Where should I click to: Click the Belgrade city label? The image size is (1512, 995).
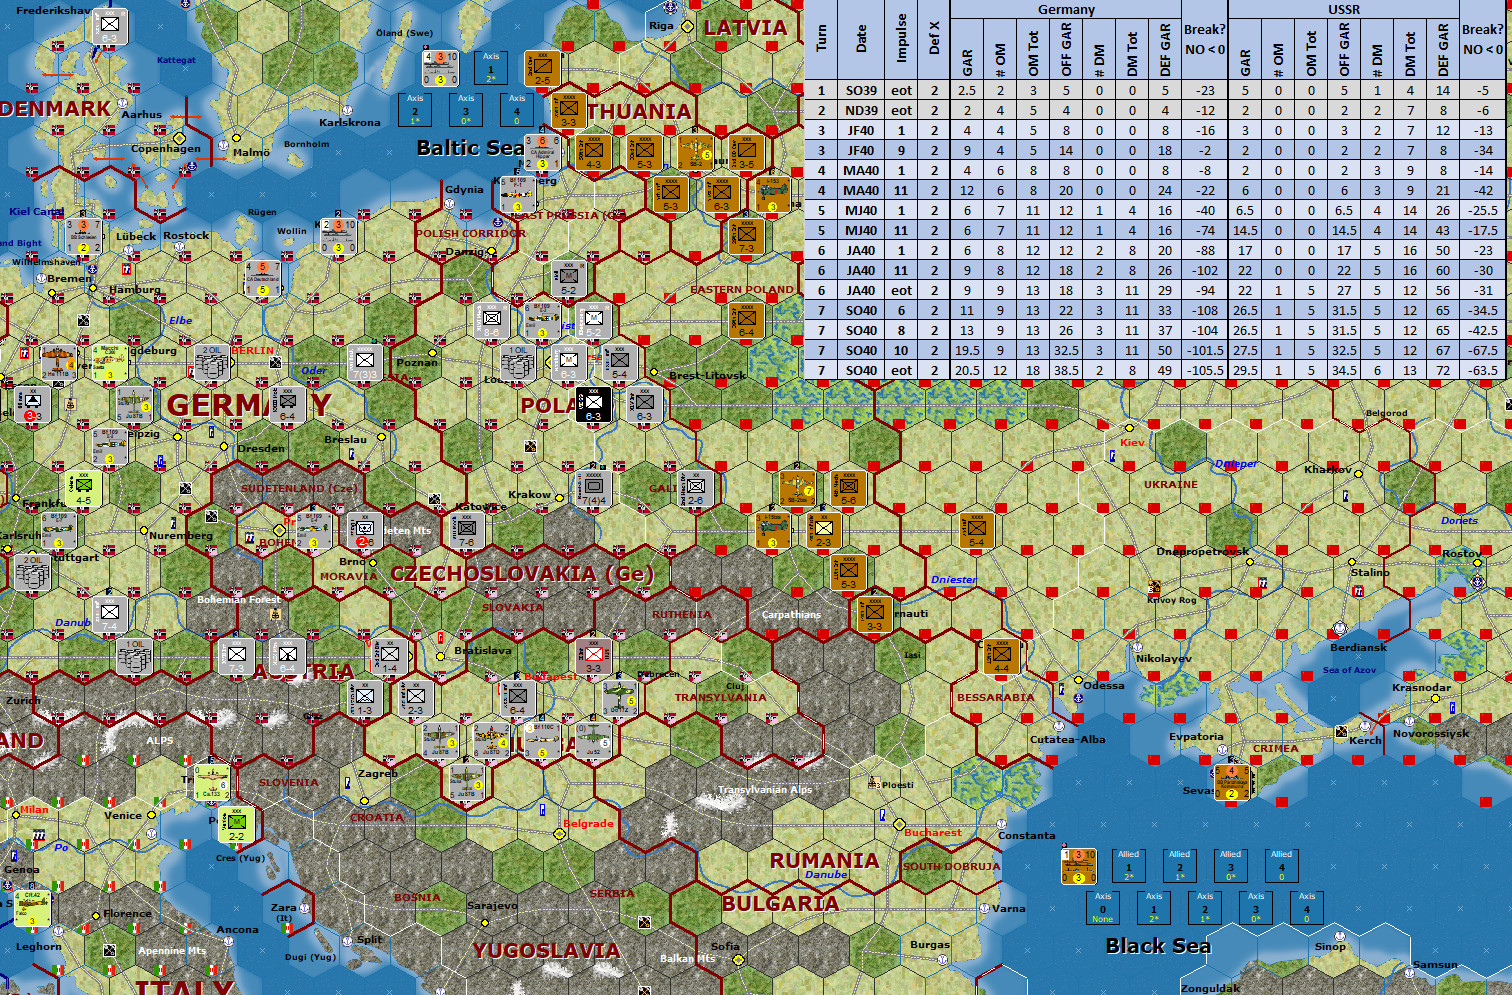click(588, 823)
